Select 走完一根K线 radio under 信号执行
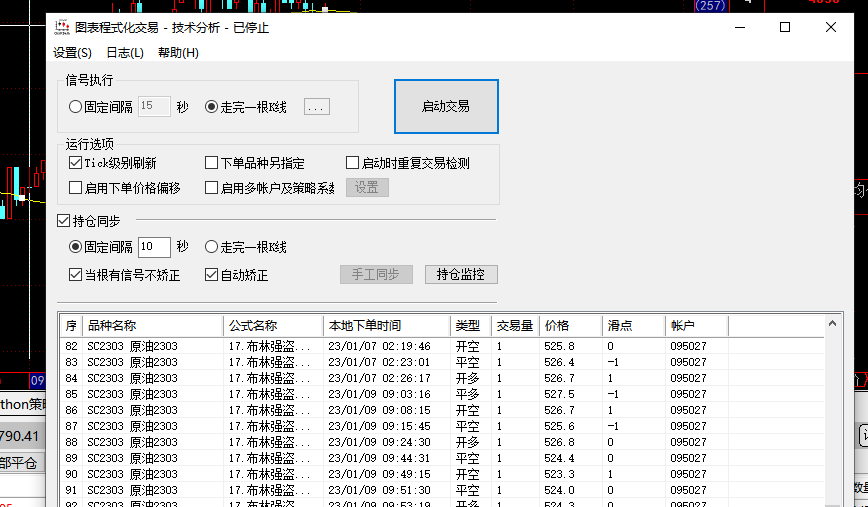 [x=211, y=106]
